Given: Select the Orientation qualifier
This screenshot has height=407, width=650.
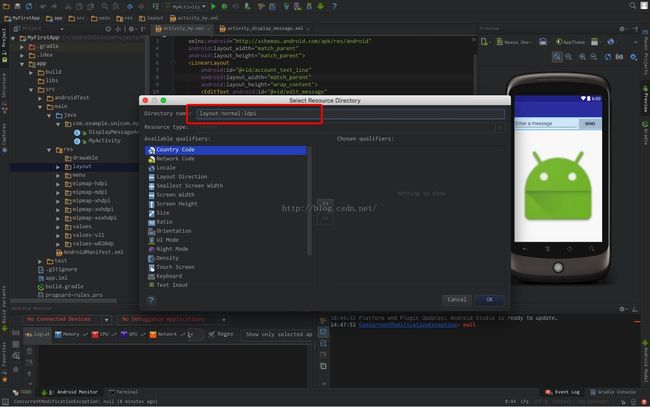Looking at the screenshot, I should [x=226, y=231].
